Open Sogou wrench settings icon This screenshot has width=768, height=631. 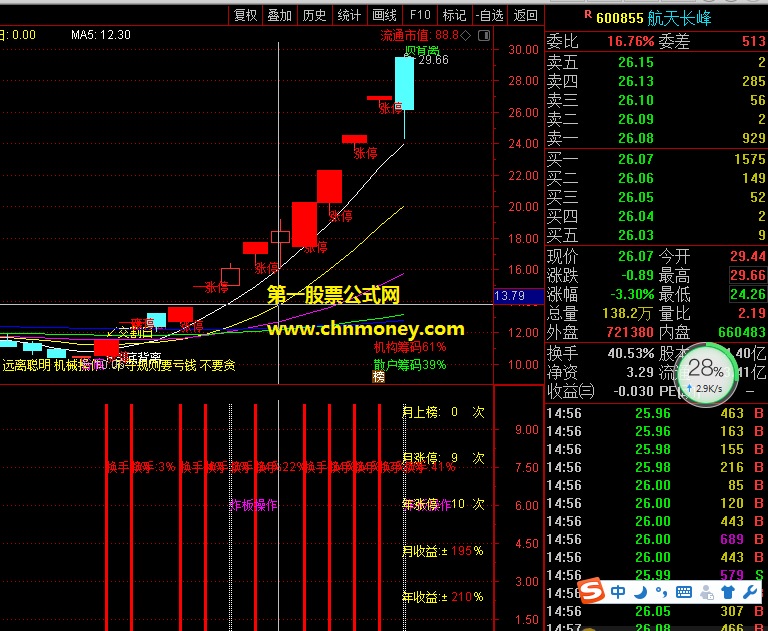point(750,592)
